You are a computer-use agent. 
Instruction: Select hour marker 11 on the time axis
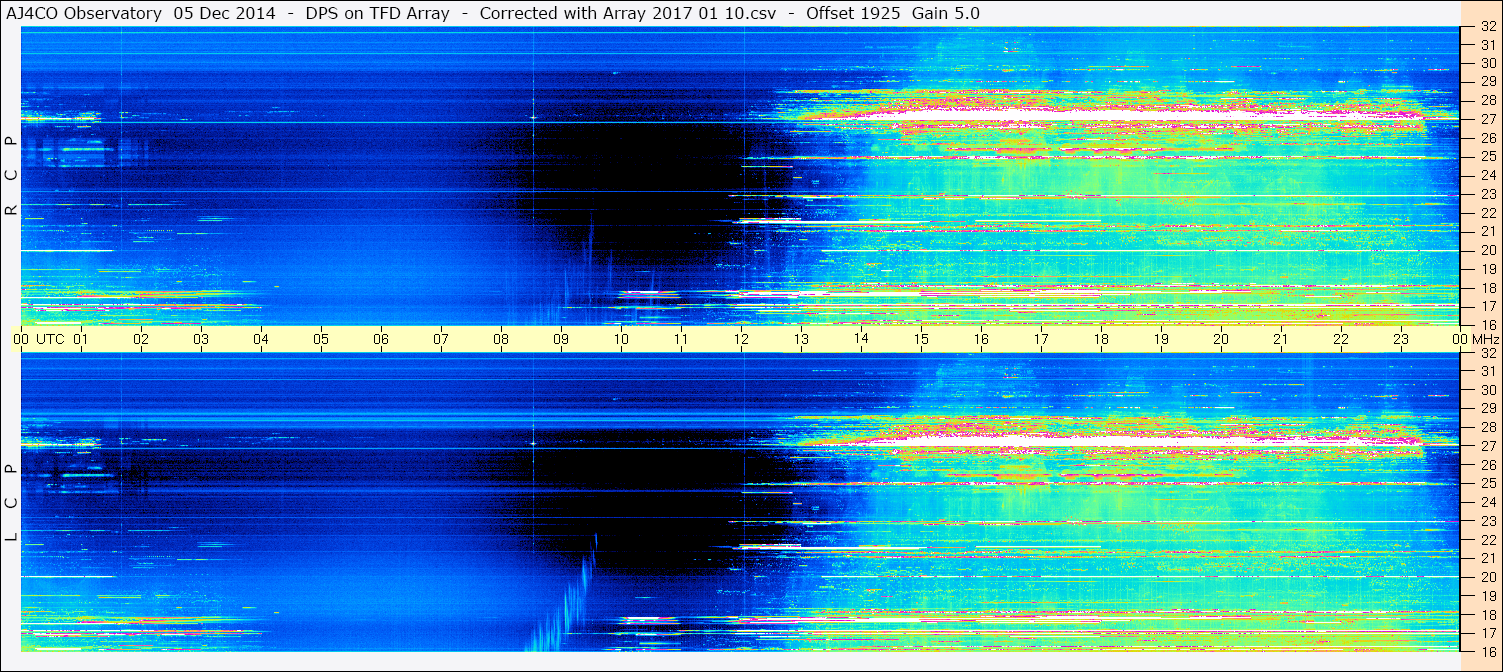[681, 339]
